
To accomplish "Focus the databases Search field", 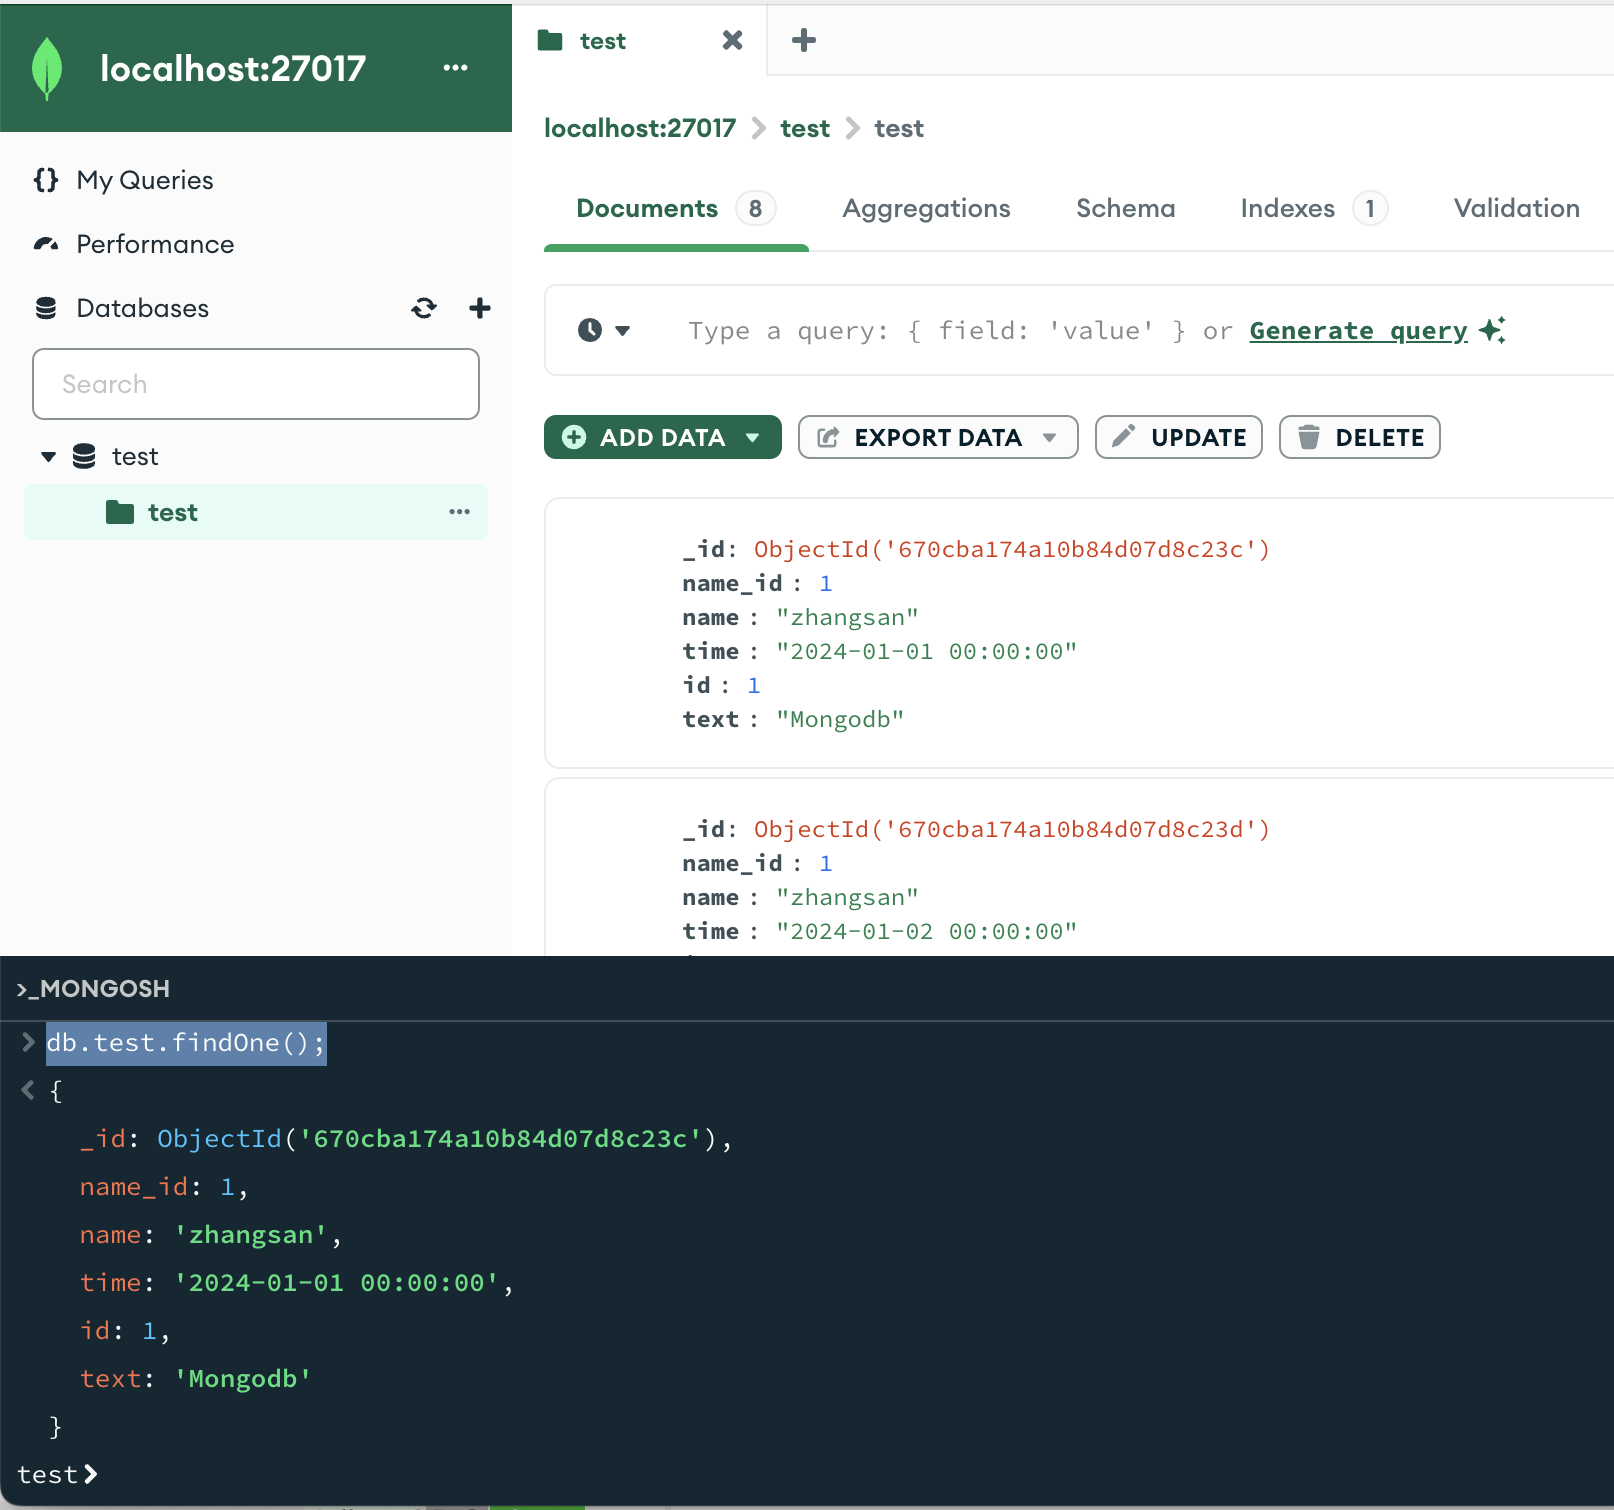I will pyautogui.click(x=256, y=384).
